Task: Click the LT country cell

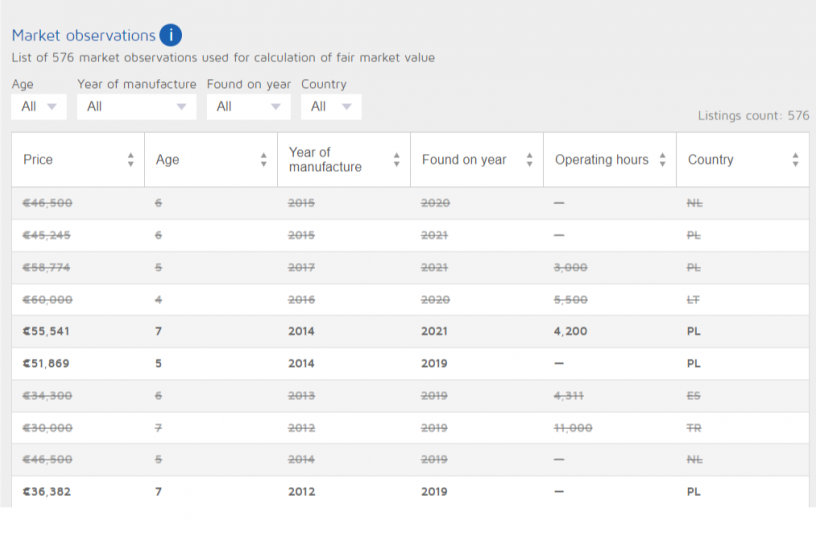Action: (693, 300)
